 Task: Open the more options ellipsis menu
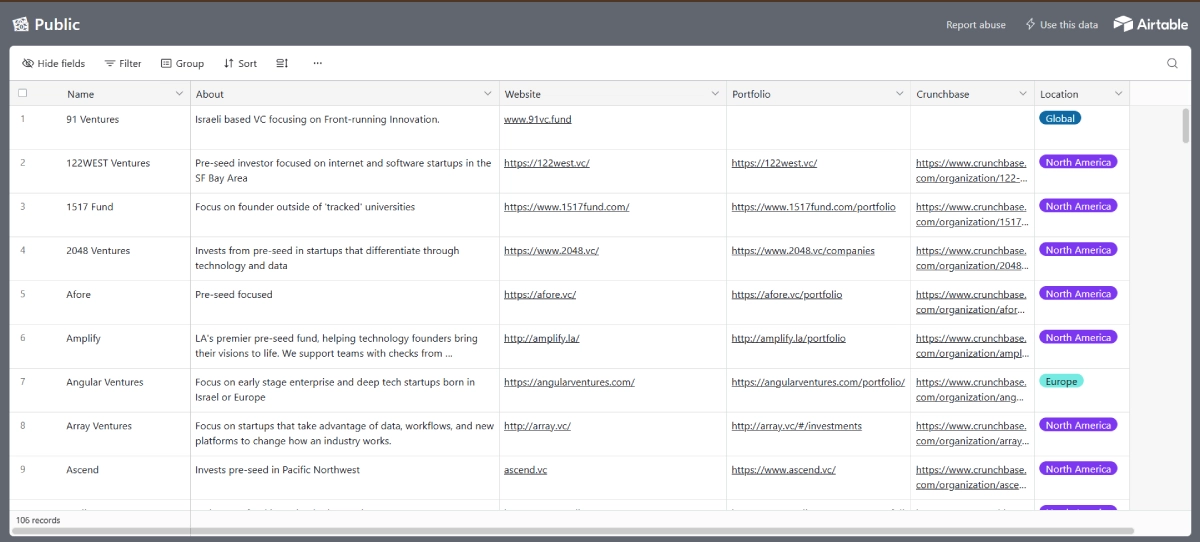317,63
